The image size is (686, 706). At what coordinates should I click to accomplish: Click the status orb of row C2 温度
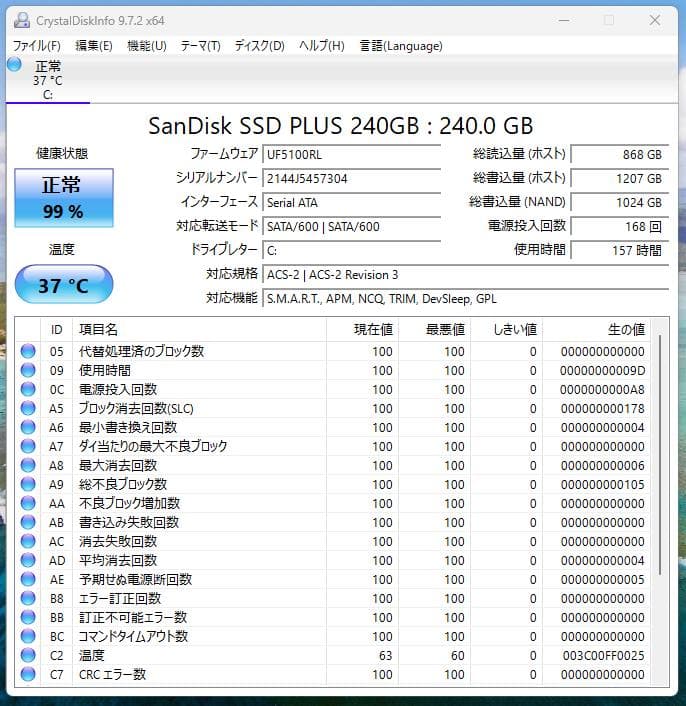tap(28, 655)
